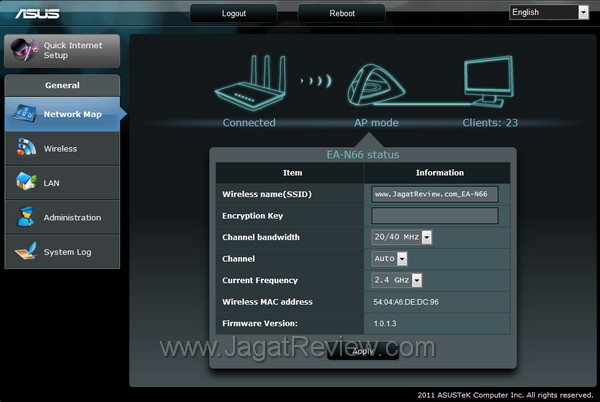Click the Encryption Key input field
The width and height of the screenshot is (600, 402).
(435, 216)
